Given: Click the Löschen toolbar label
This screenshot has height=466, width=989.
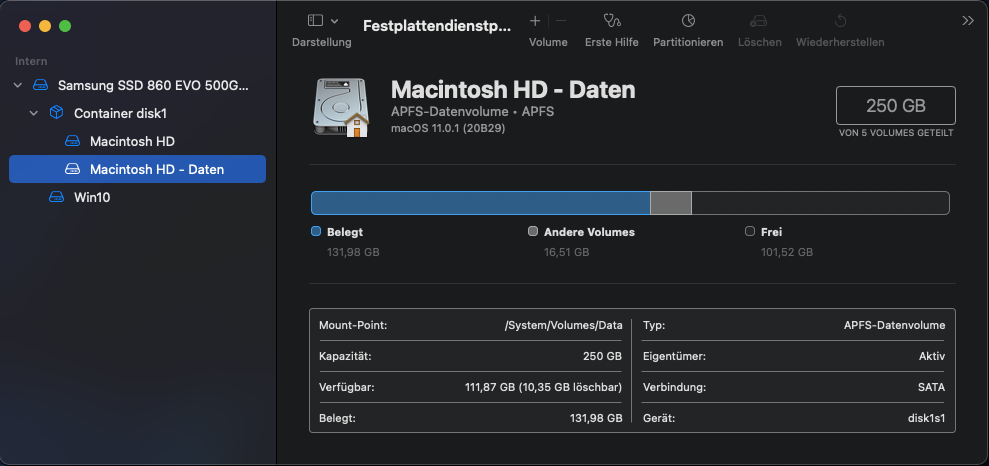Looking at the screenshot, I should pos(759,42).
